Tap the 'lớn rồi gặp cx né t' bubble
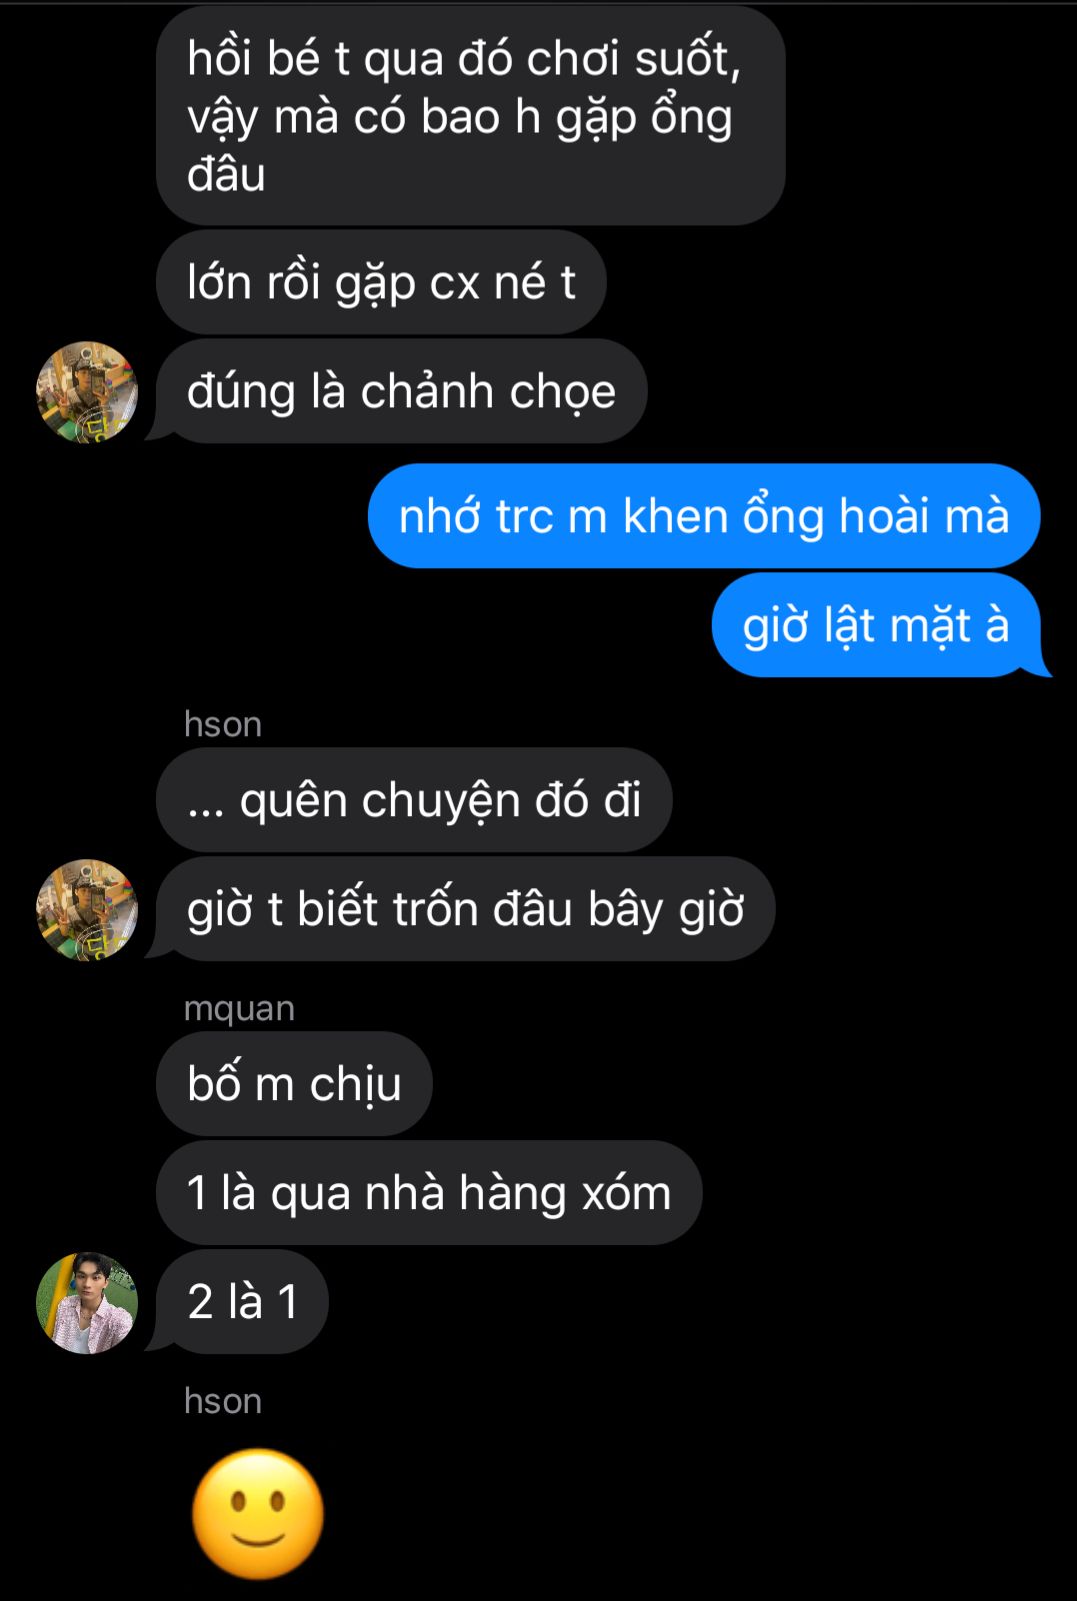 381,282
